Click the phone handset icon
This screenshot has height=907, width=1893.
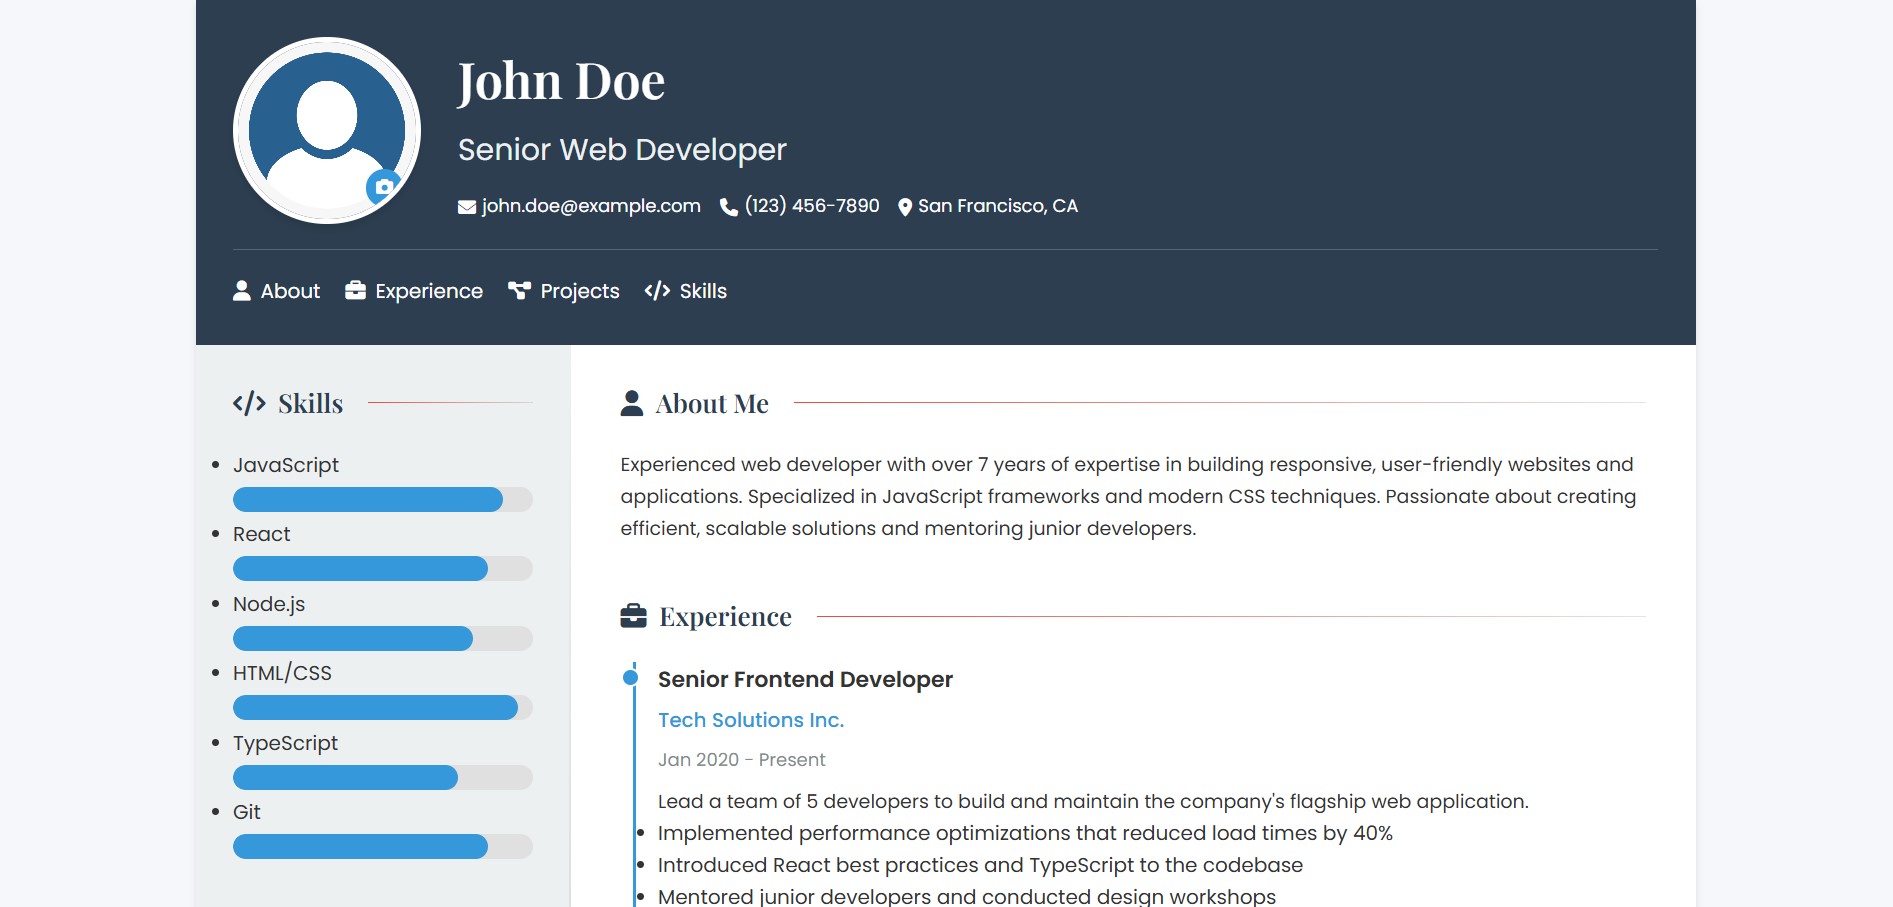pyautogui.click(x=729, y=207)
